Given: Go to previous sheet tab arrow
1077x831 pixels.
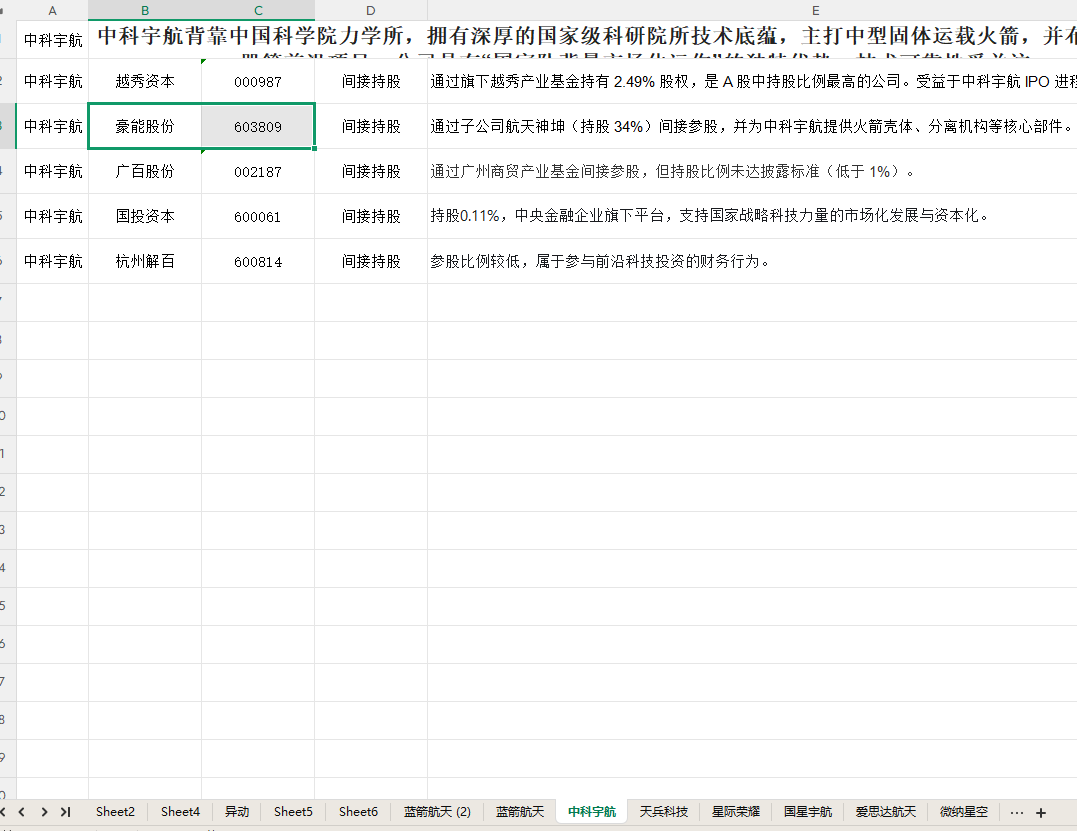Looking at the screenshot, I should pos(22,812).
